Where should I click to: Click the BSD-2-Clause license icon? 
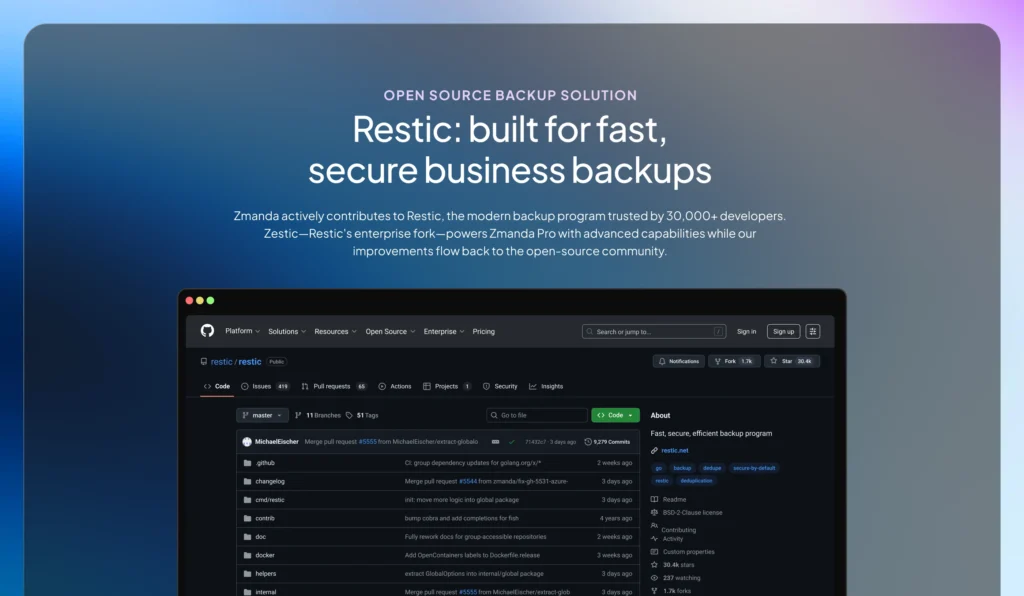pyautogui.click(x=654, y=512)
